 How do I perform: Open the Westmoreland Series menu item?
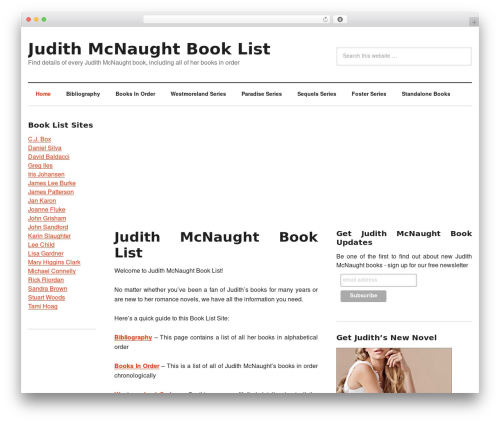pos(198,94)
